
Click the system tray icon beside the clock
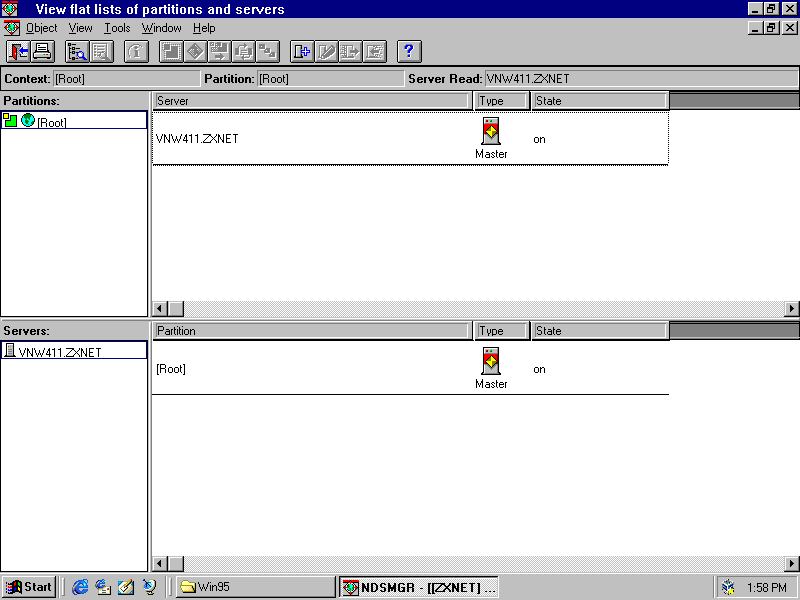point(729,588)
